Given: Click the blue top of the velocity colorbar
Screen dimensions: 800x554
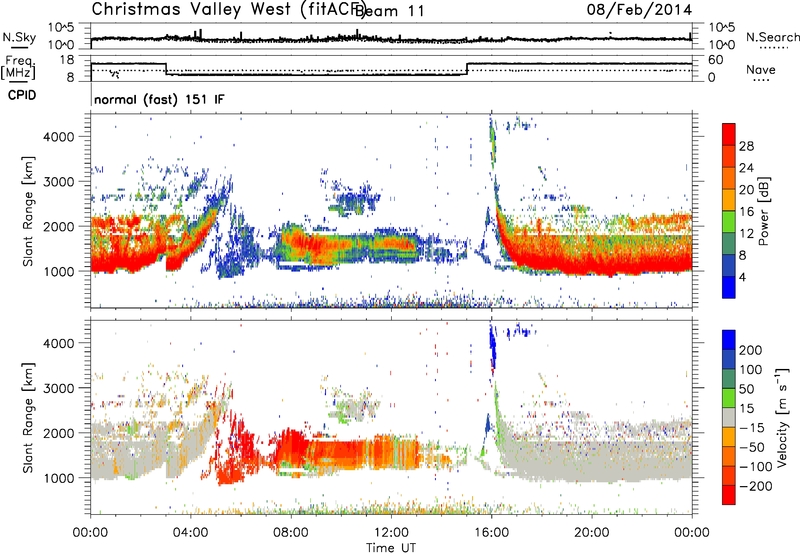Looking at the screenshot, I should click(729, 340).
